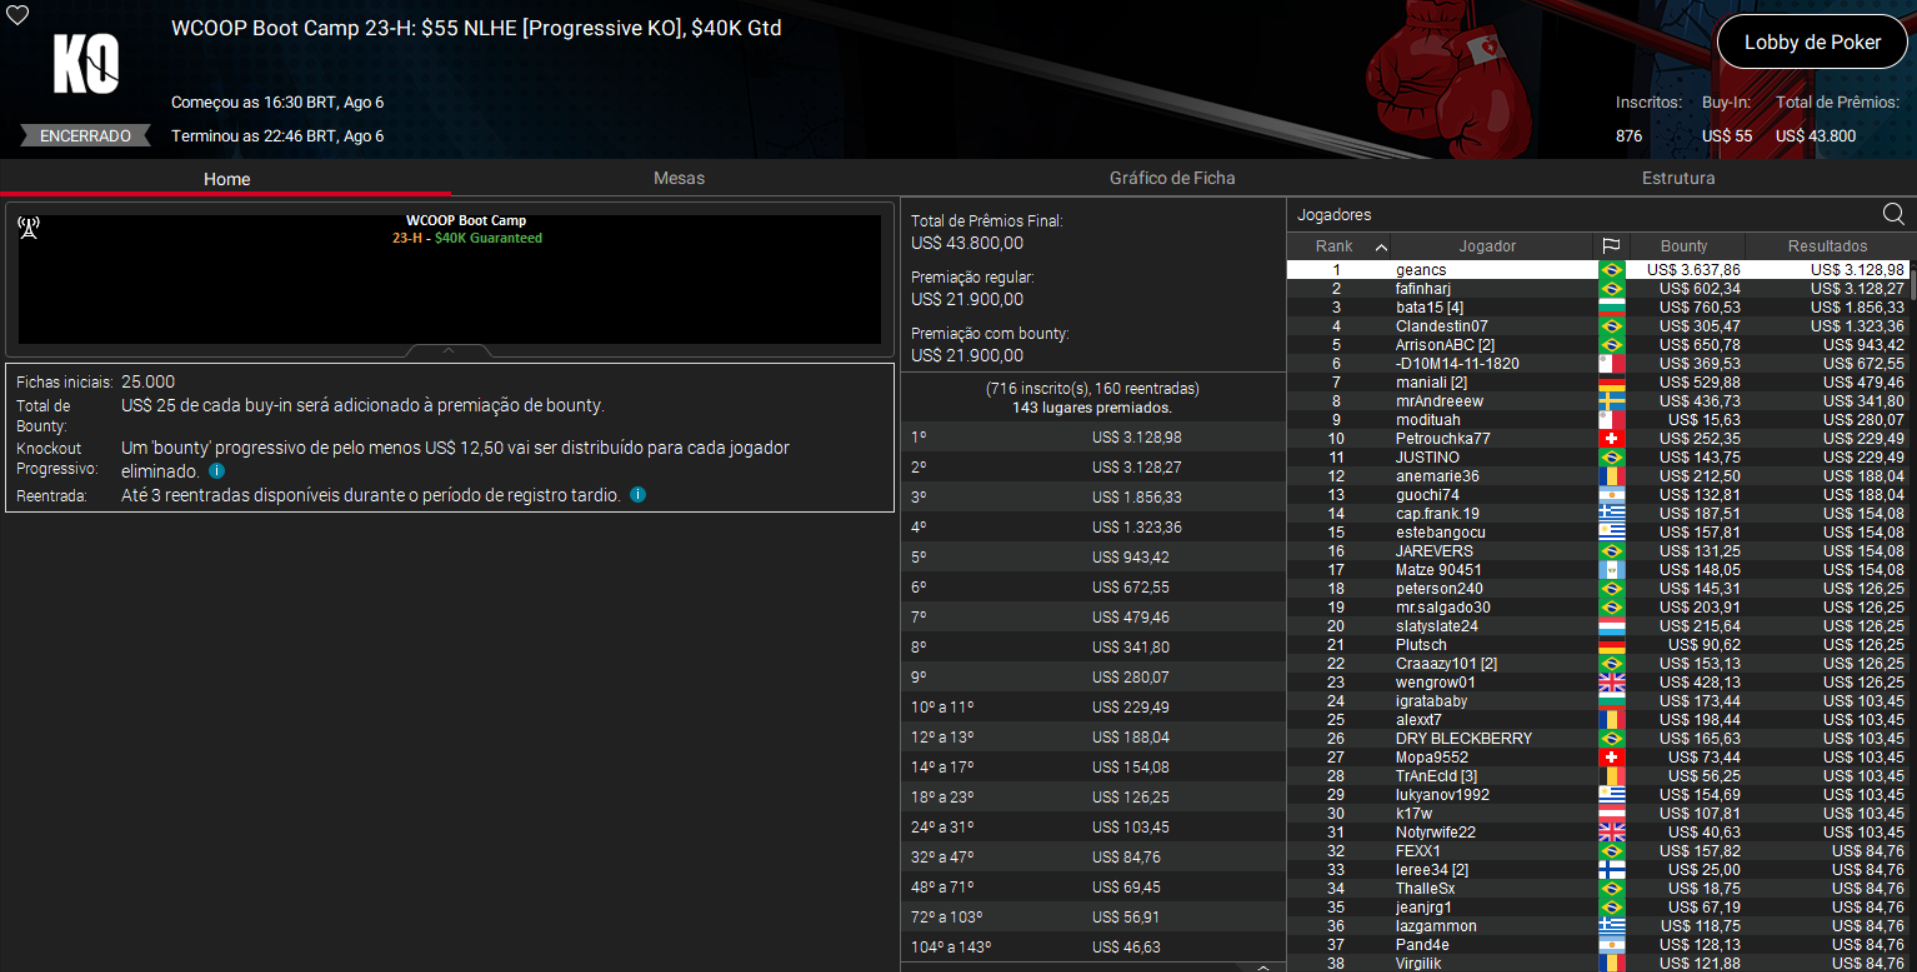Click 104º a 143º prize row
The height and width of the screenshot is (972, 1917).
pos(1093,947)
